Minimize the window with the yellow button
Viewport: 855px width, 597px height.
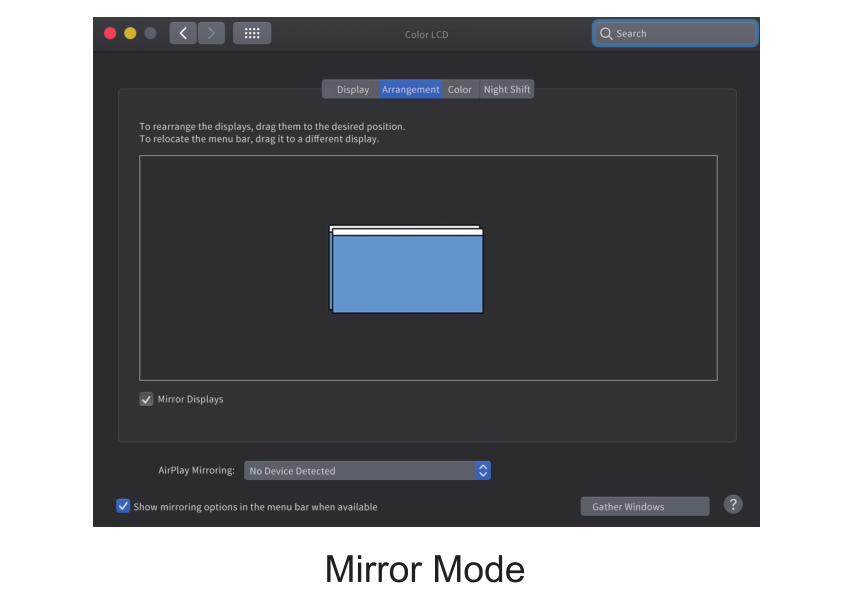130,33
